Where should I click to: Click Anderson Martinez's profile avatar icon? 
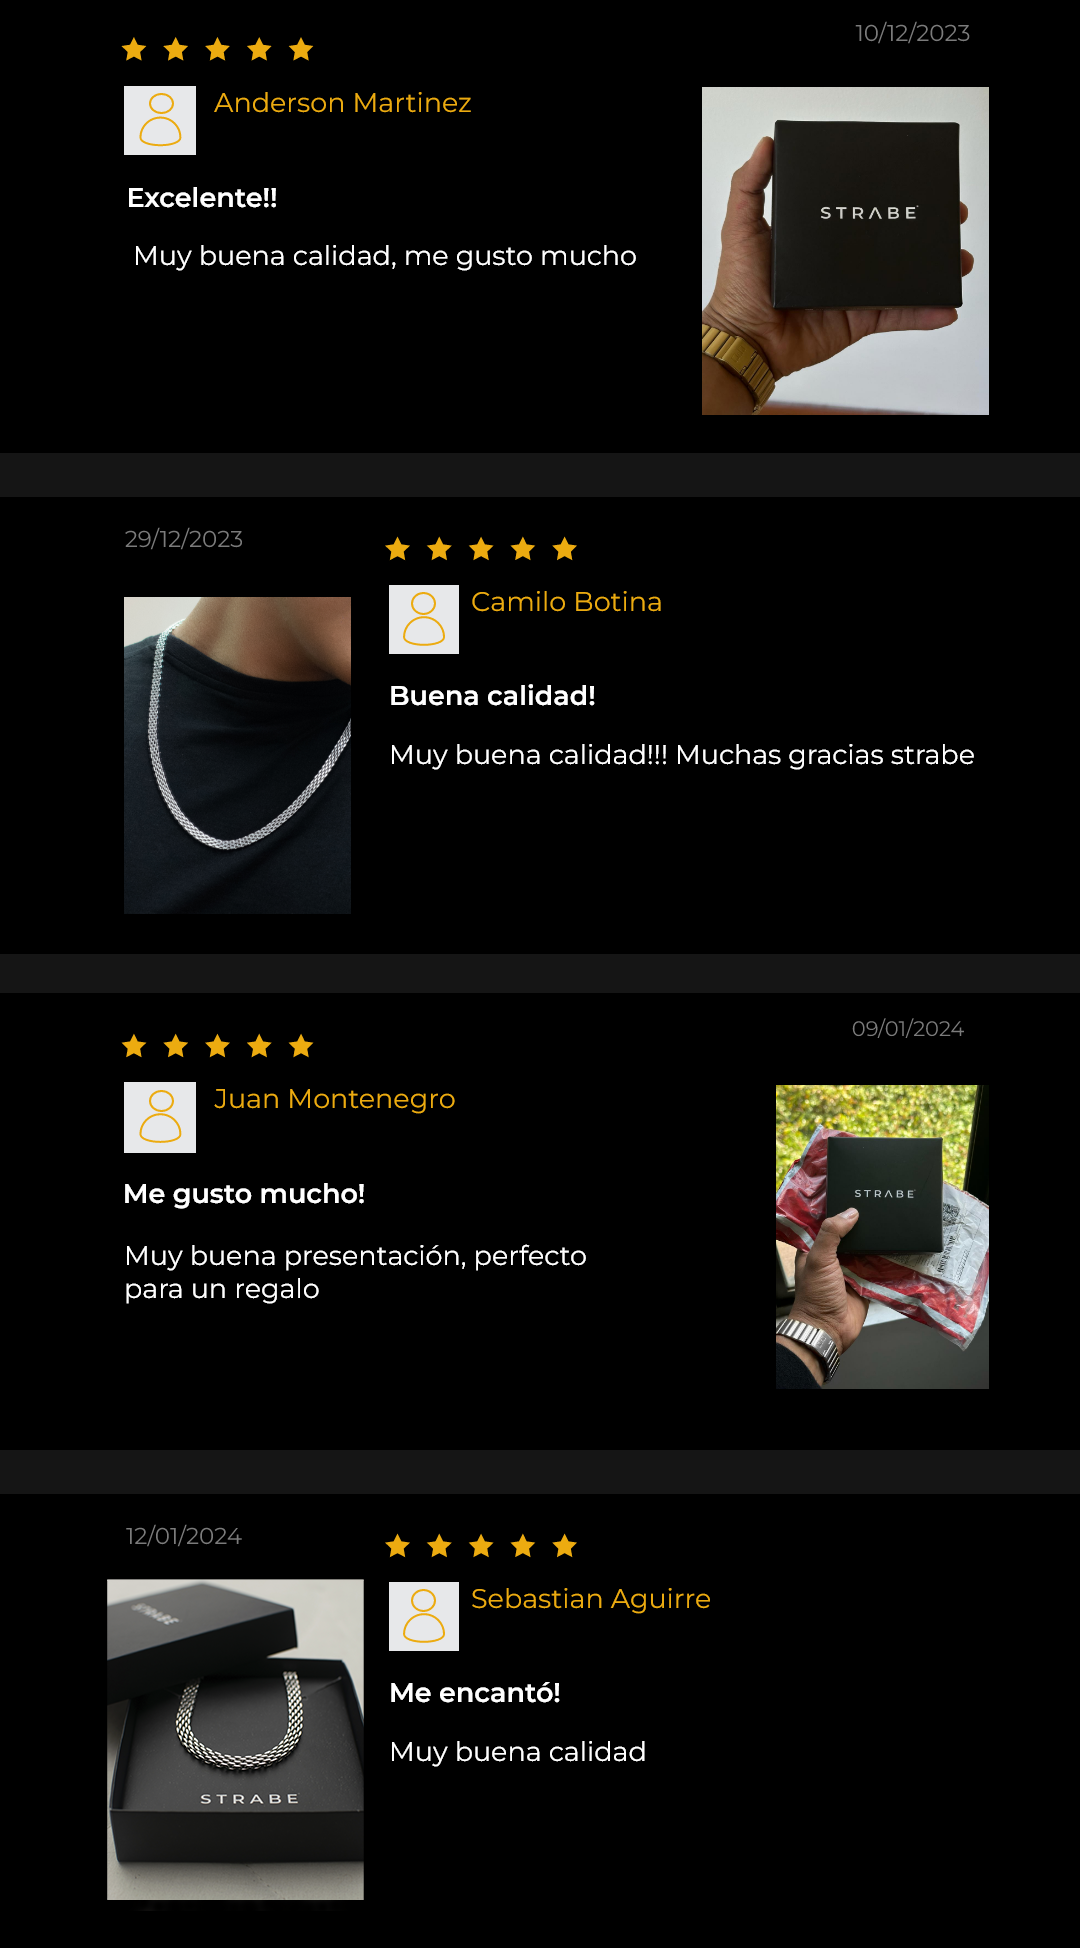(160, 120)
